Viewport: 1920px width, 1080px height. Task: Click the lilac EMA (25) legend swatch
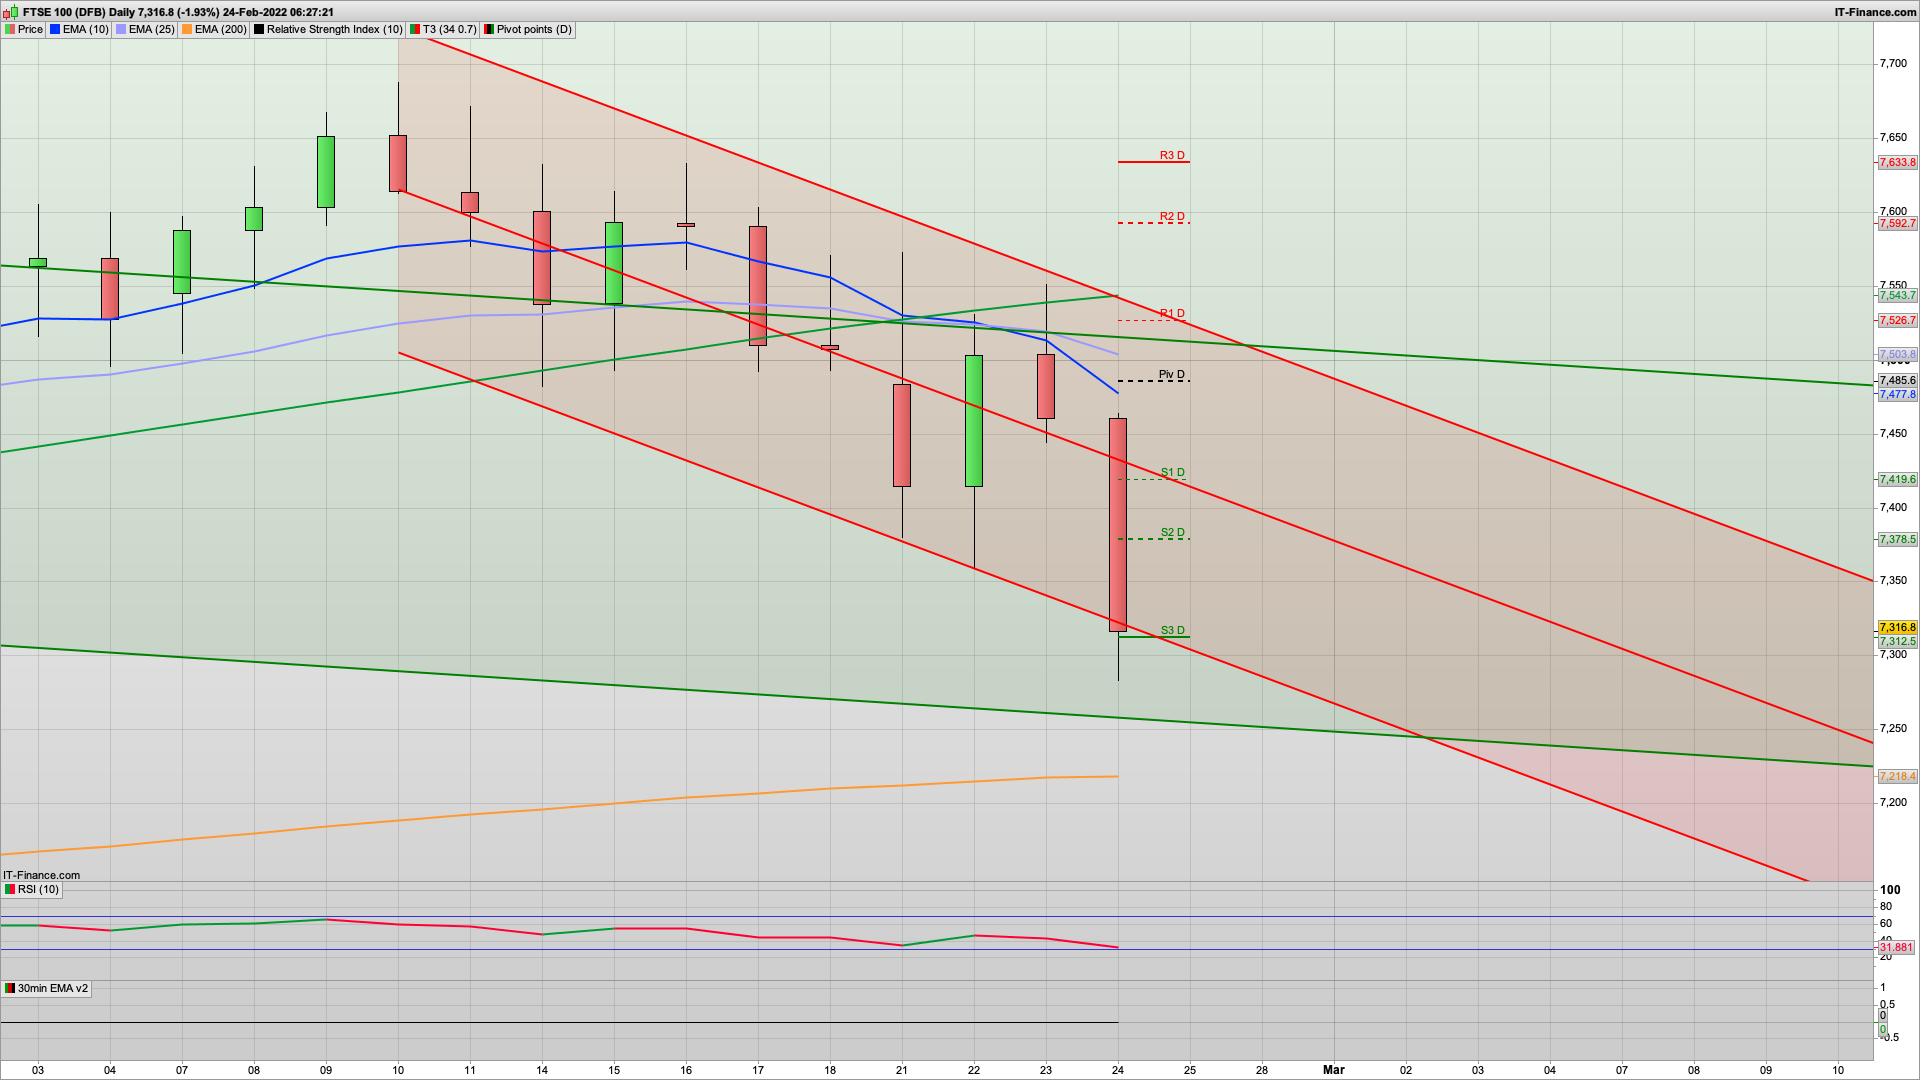(x=121, y=29)
